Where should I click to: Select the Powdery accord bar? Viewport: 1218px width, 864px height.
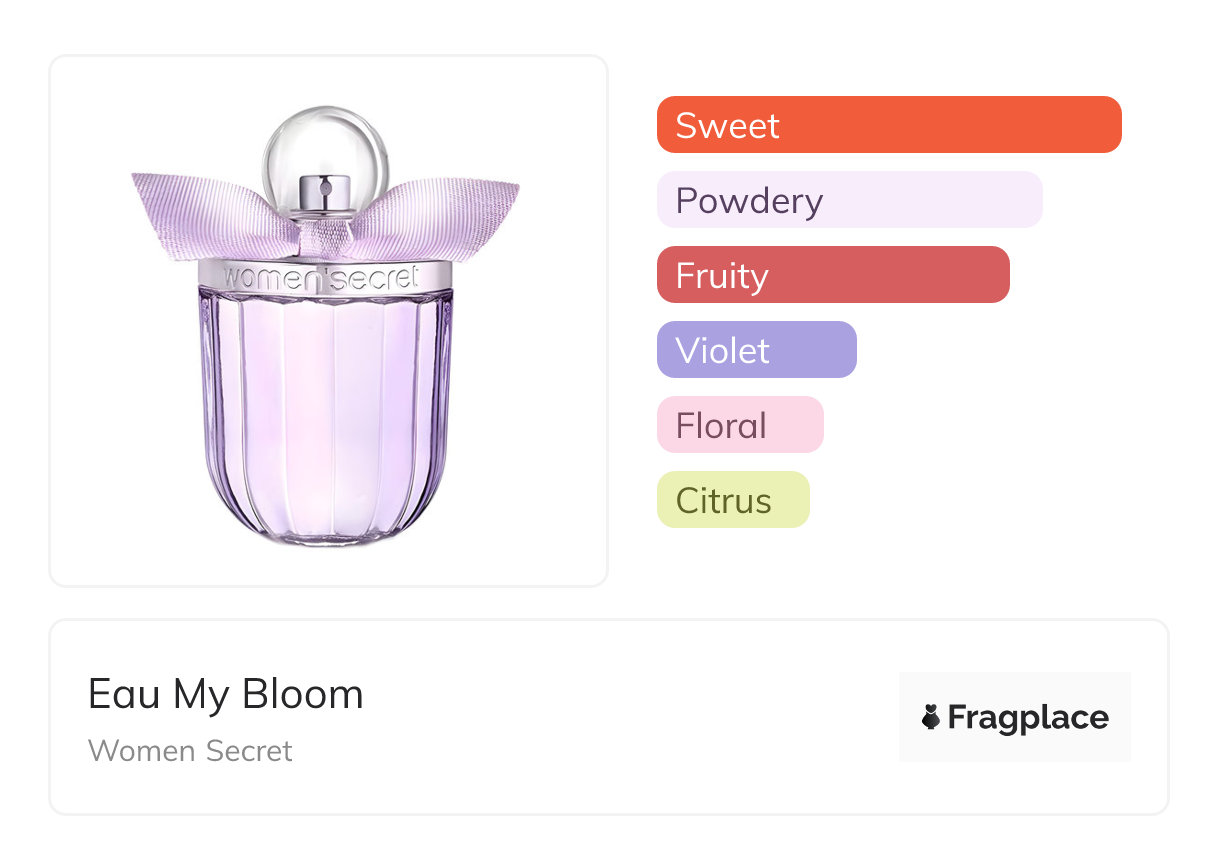(x=849, y=200)
